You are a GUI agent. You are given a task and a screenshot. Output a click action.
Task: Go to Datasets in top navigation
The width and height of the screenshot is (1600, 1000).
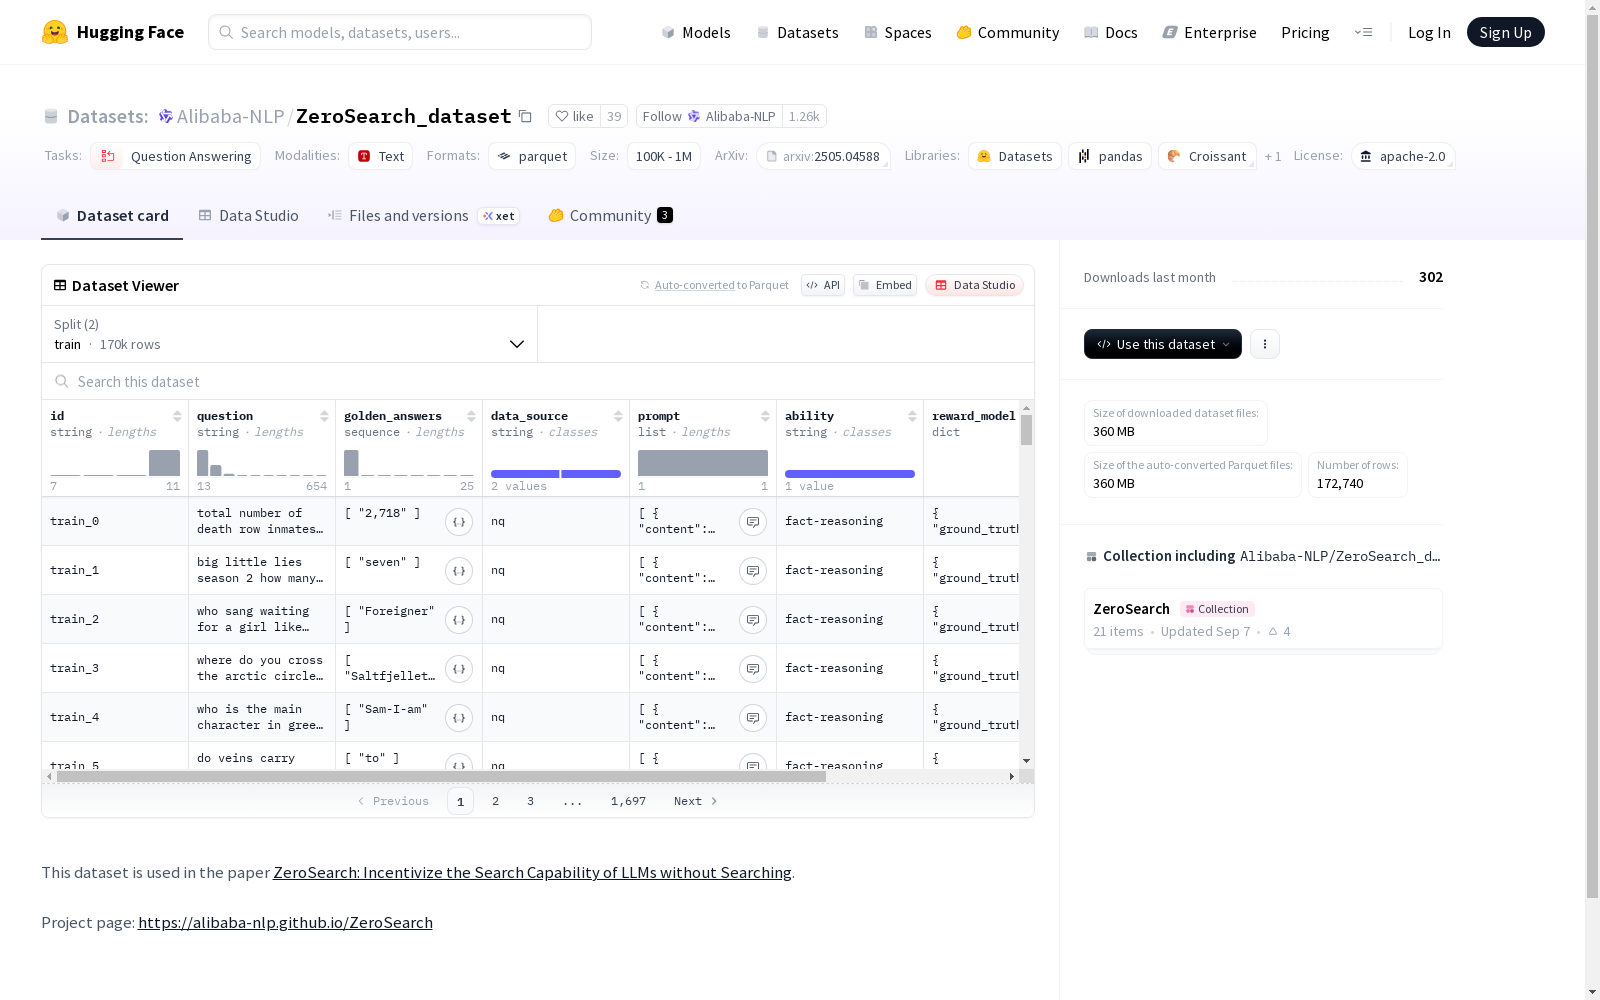point(797,32)
